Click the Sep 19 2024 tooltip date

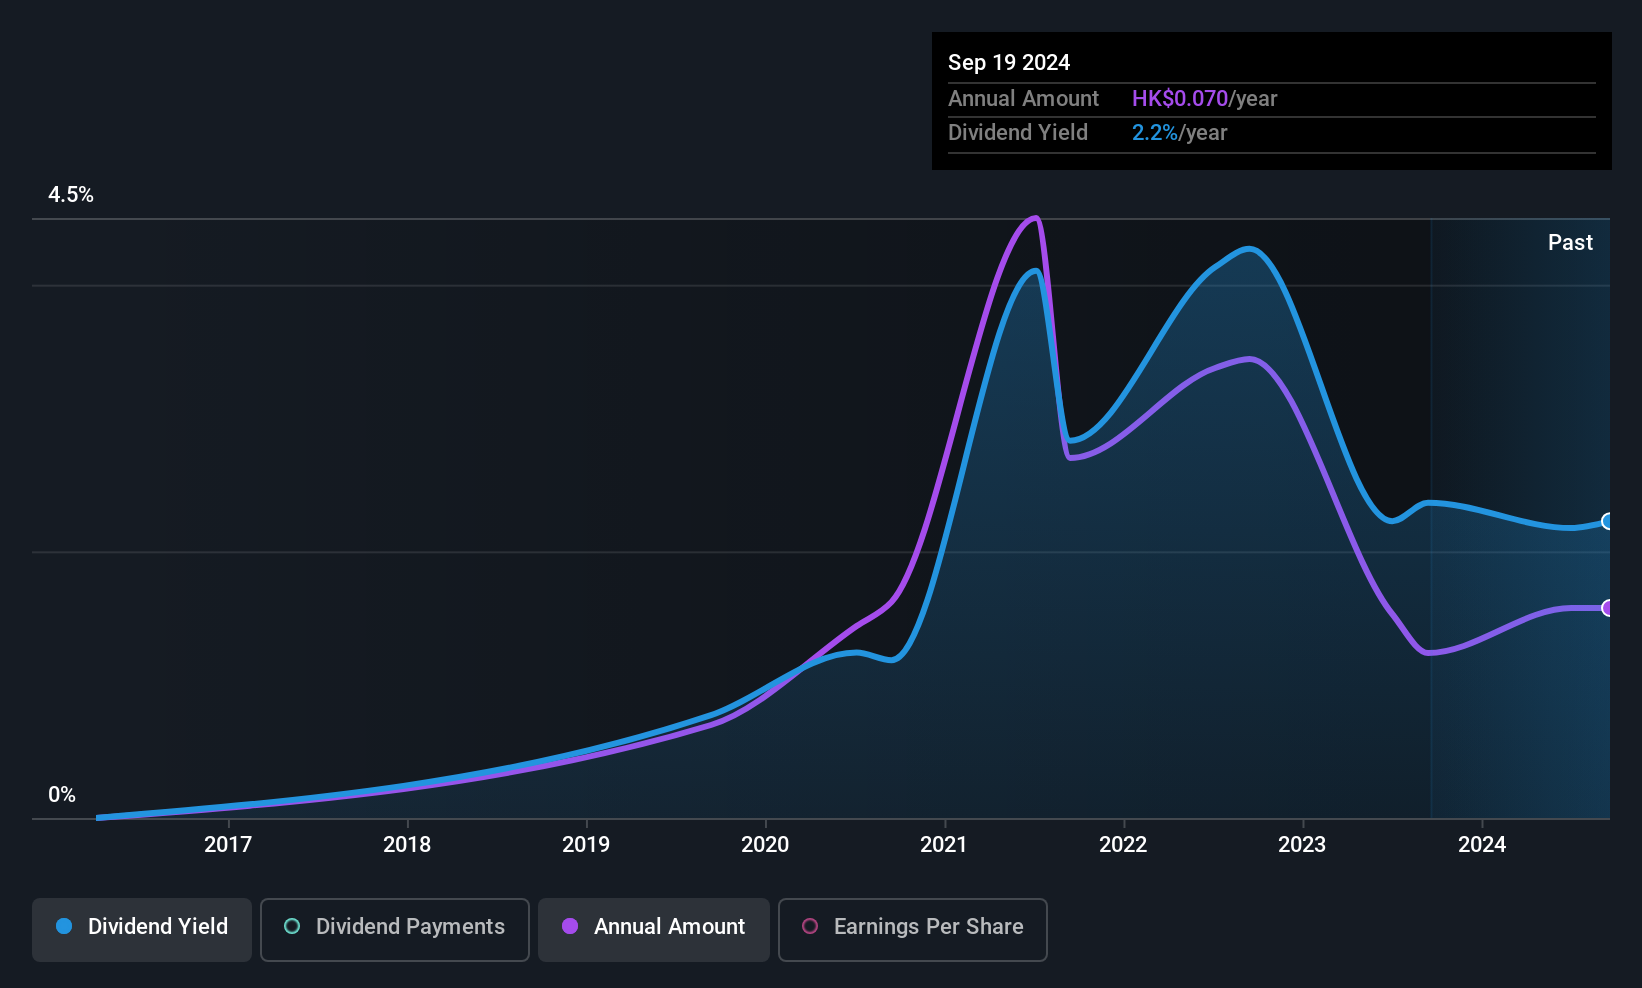click(1009, 62)
